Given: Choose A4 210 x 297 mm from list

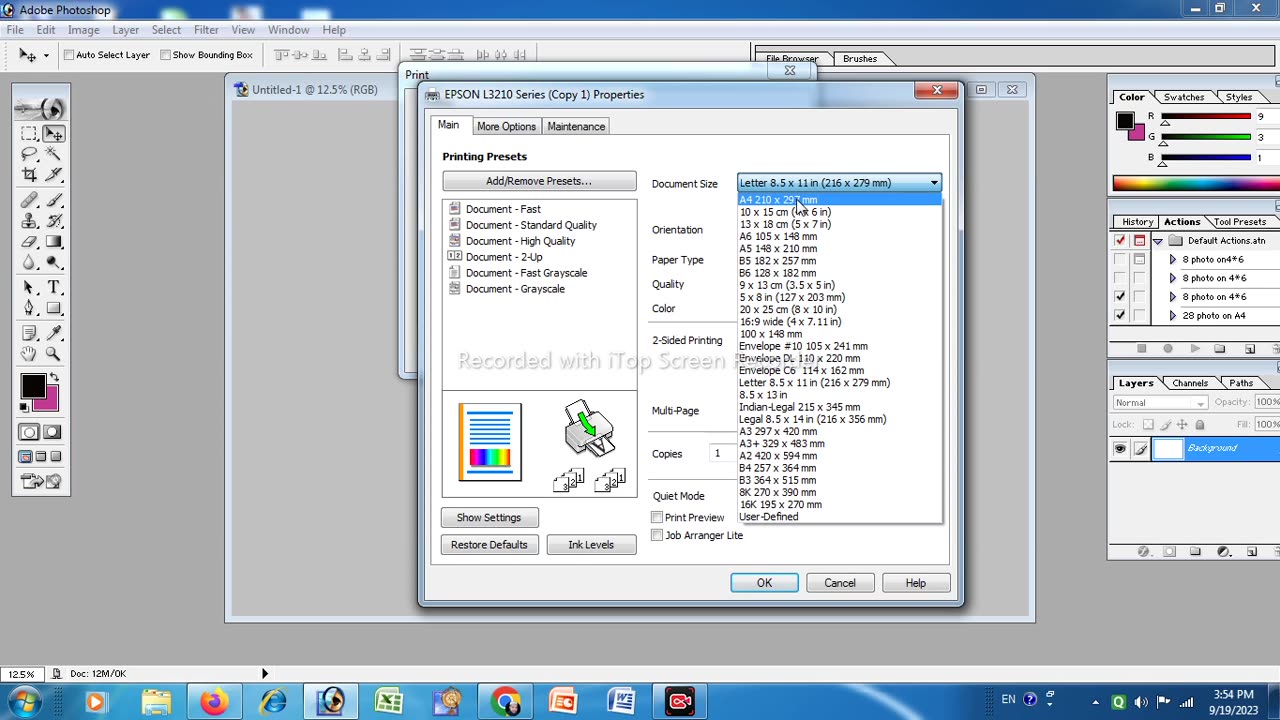Looking at the screenshot, I should click(x=839, y=200).
